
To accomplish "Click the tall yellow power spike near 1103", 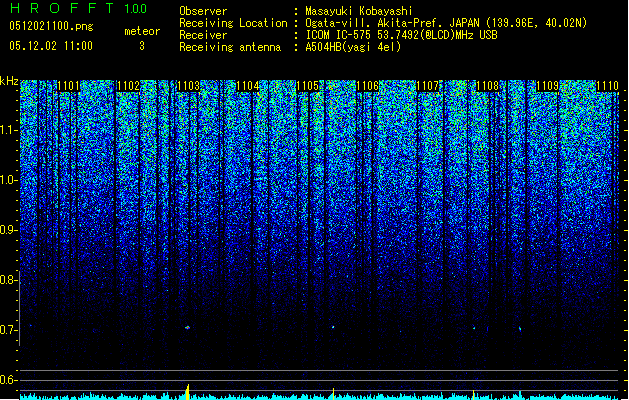I will click(187, 392).
